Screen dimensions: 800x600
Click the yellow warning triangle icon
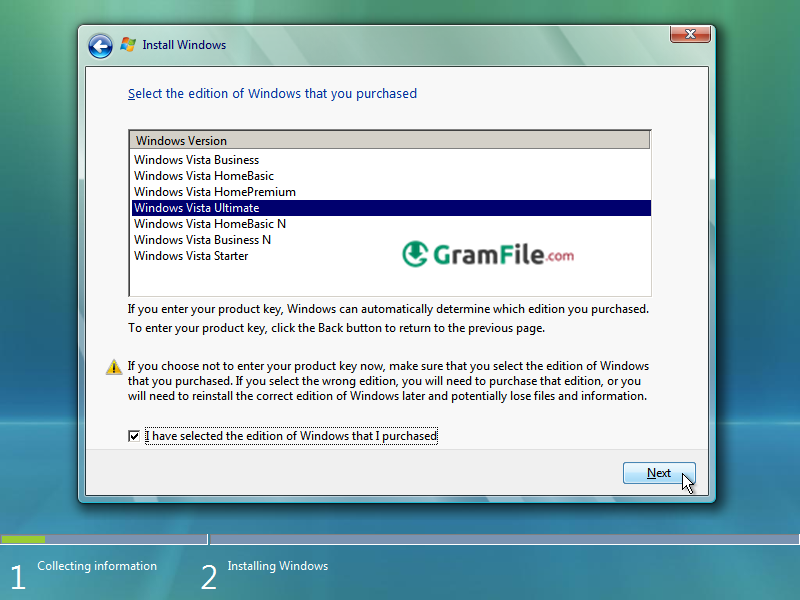(113, 366)
